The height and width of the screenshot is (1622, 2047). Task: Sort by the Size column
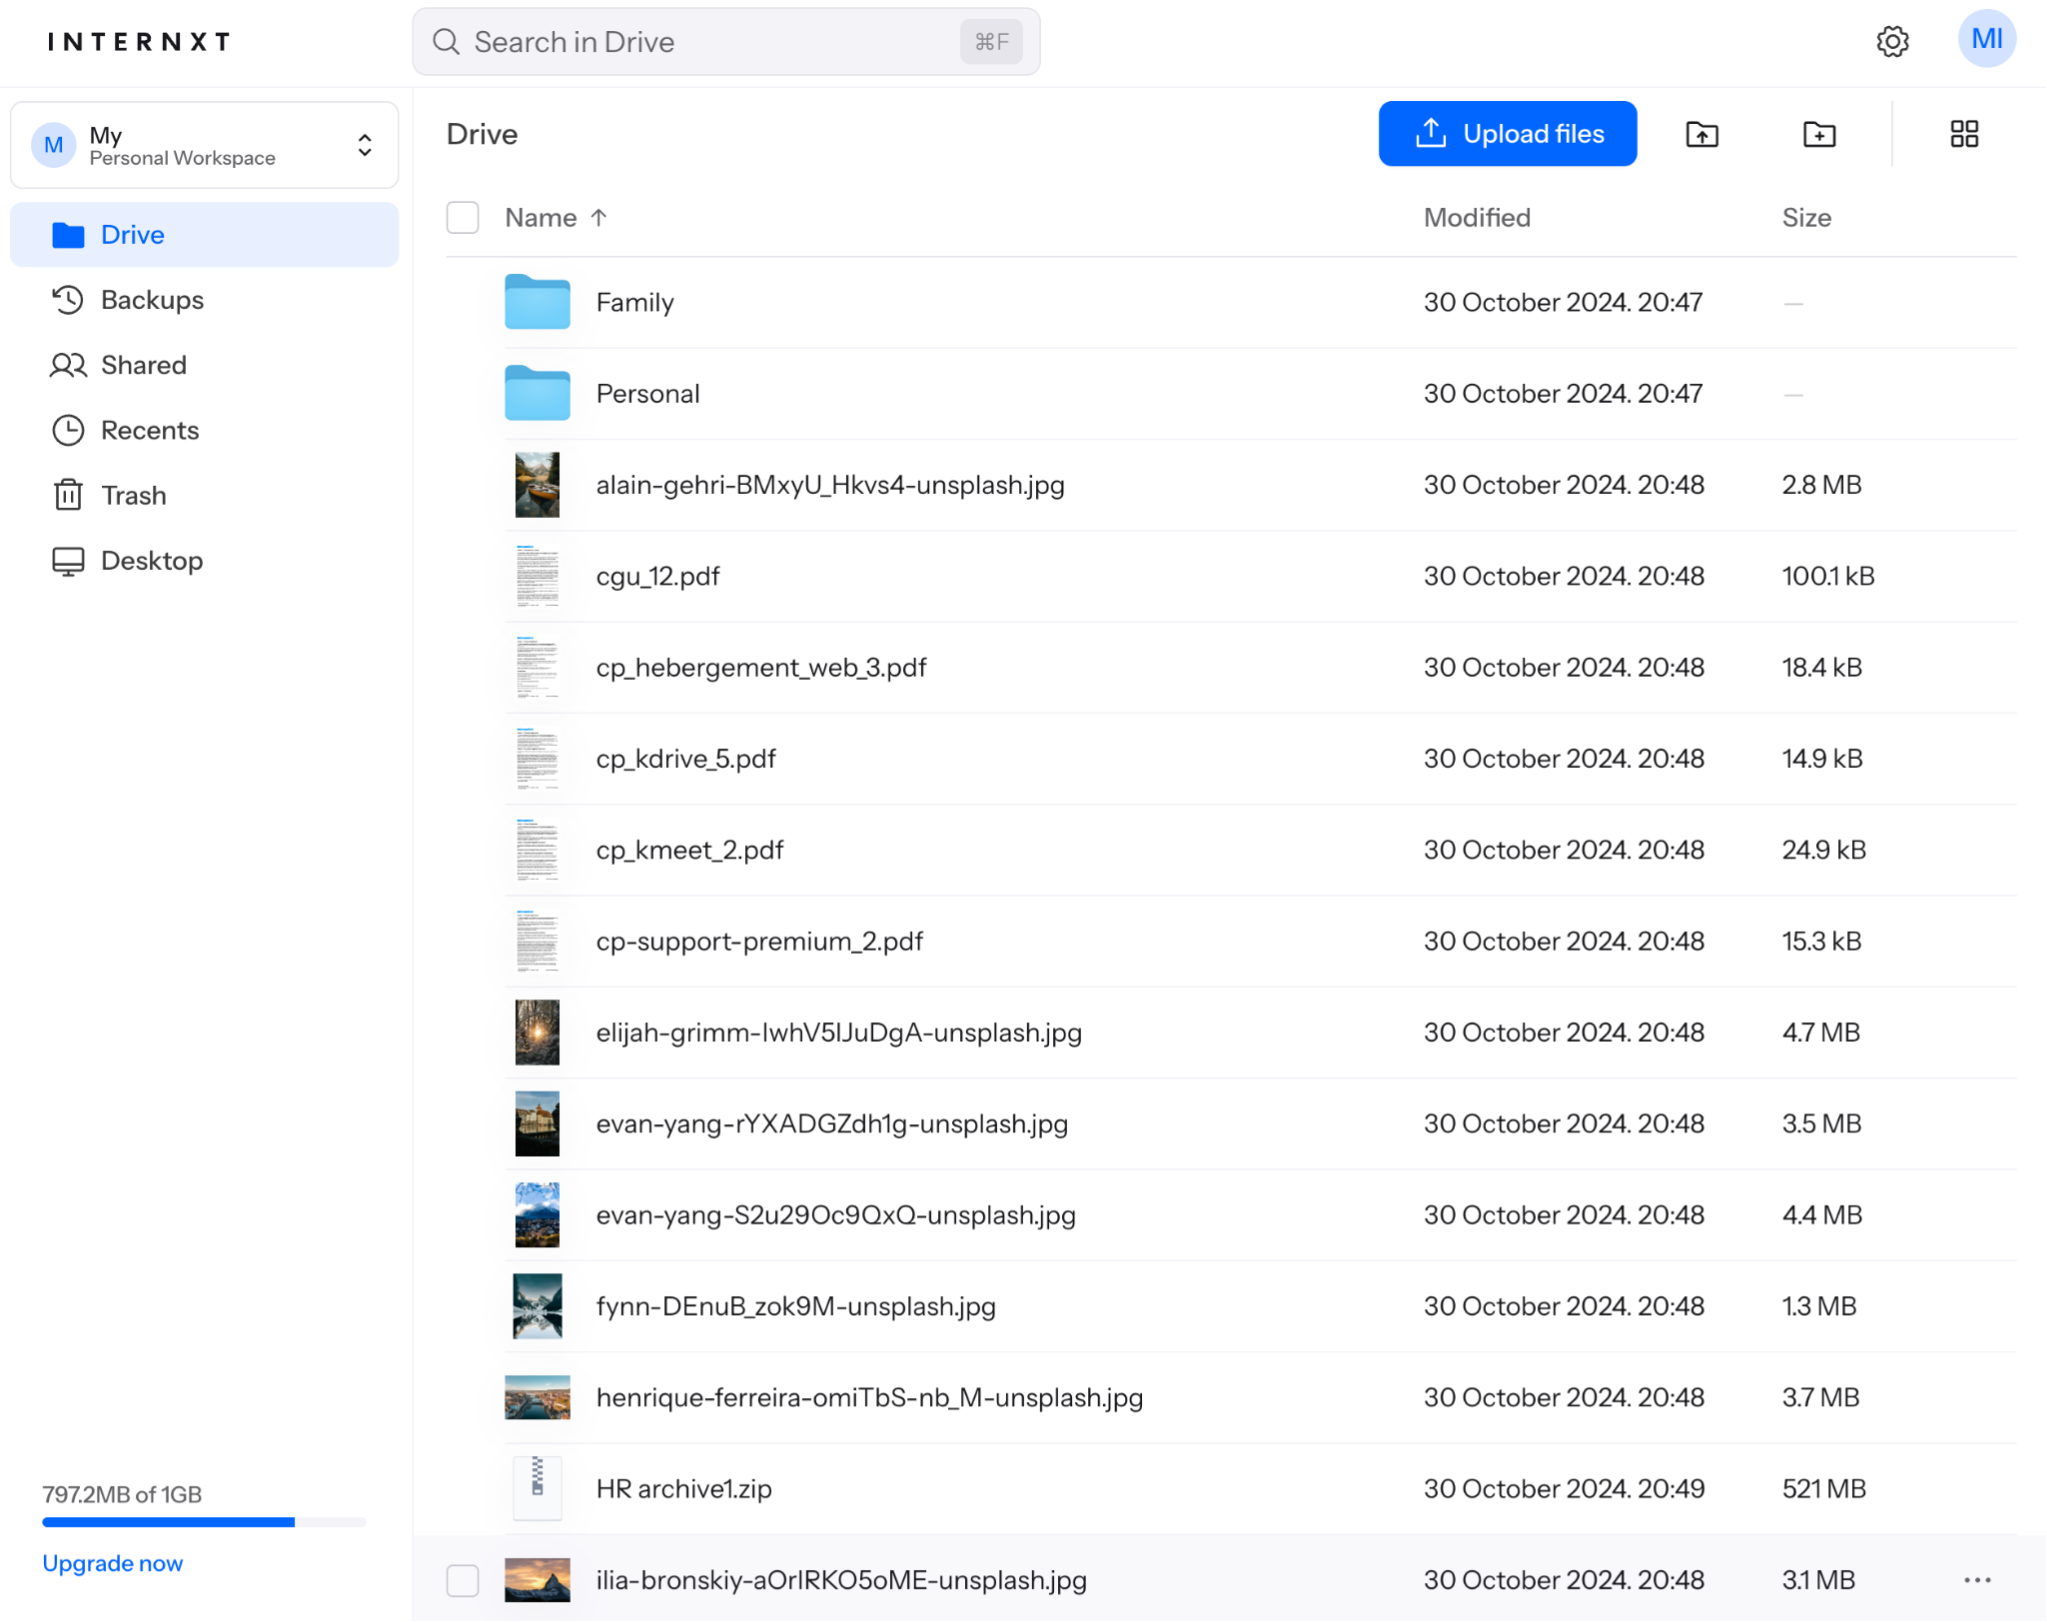click(x=1806, y=218)
